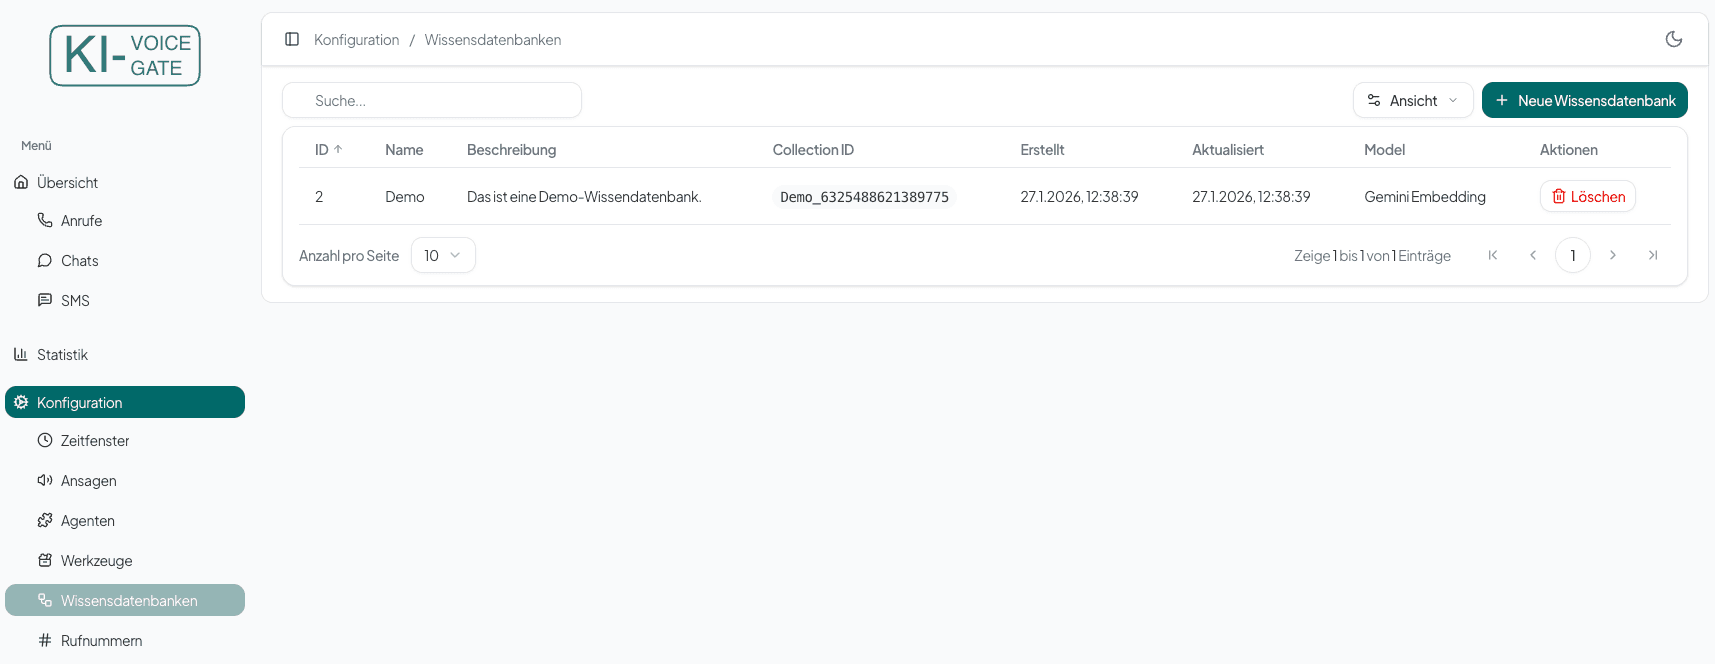This screenshot has width=1715, height=664.
Task: Click the Ansagen speaker icon
Action: (45, 480)
